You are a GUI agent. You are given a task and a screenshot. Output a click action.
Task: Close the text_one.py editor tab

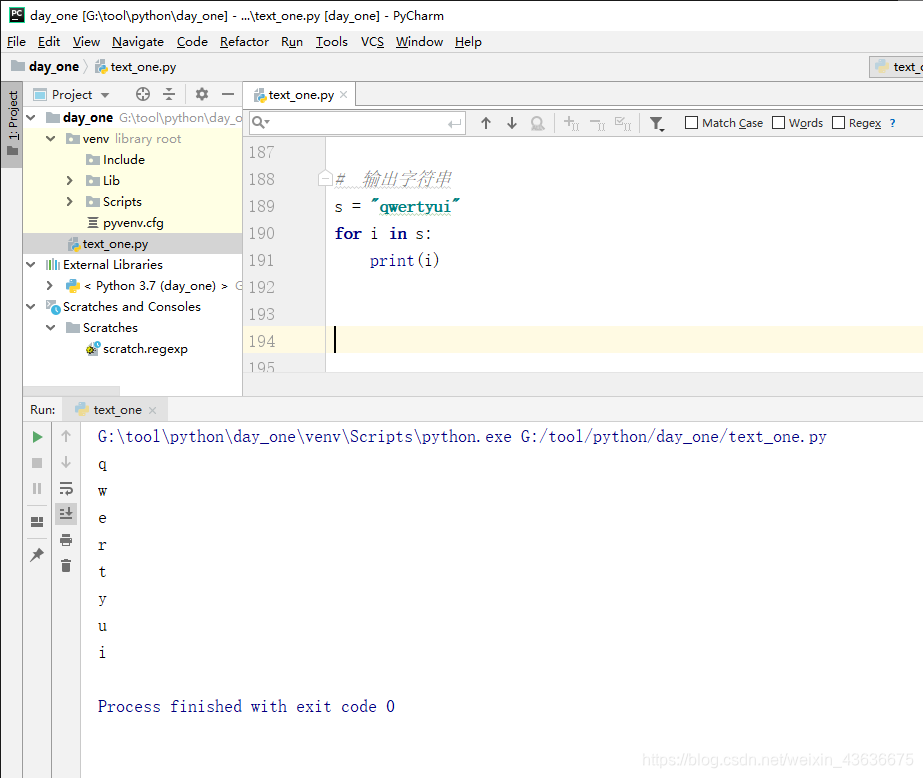coord(344,95)
